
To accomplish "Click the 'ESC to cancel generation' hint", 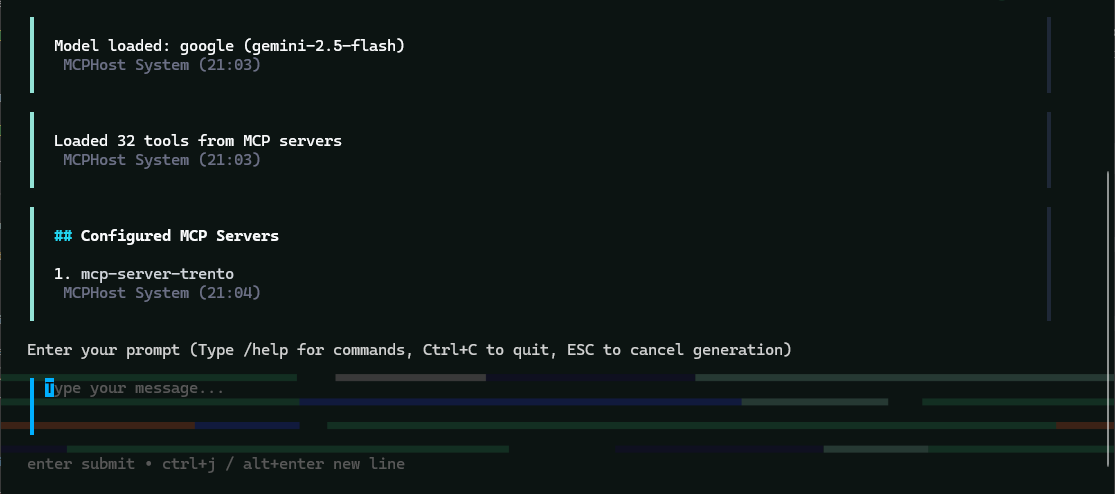I will click(675, 350).
